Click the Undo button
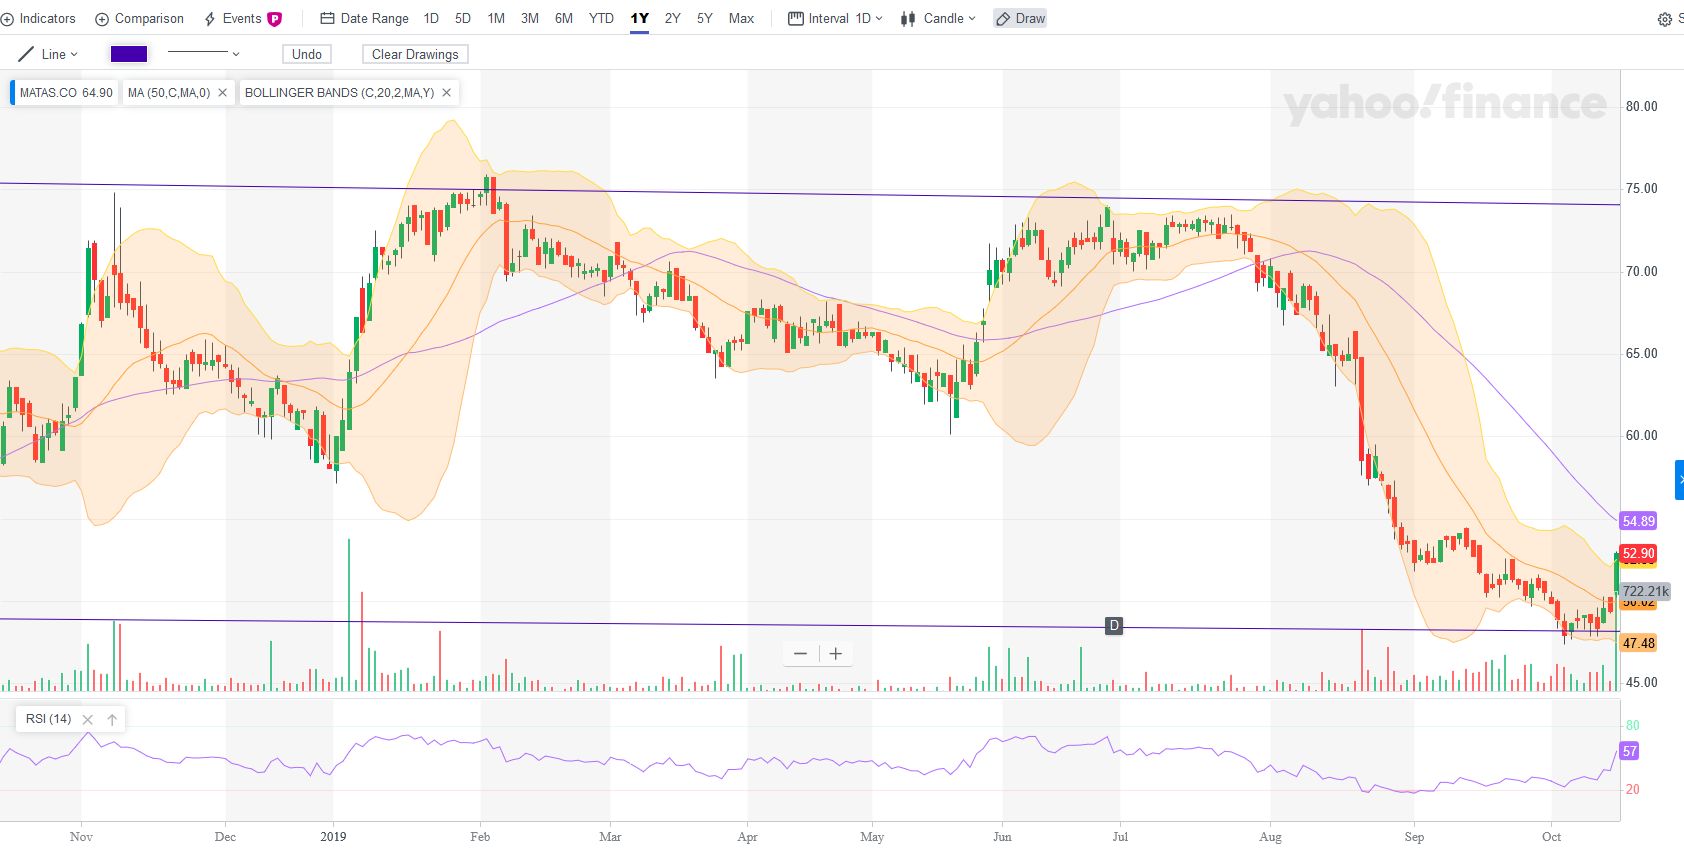 [307, 54]
